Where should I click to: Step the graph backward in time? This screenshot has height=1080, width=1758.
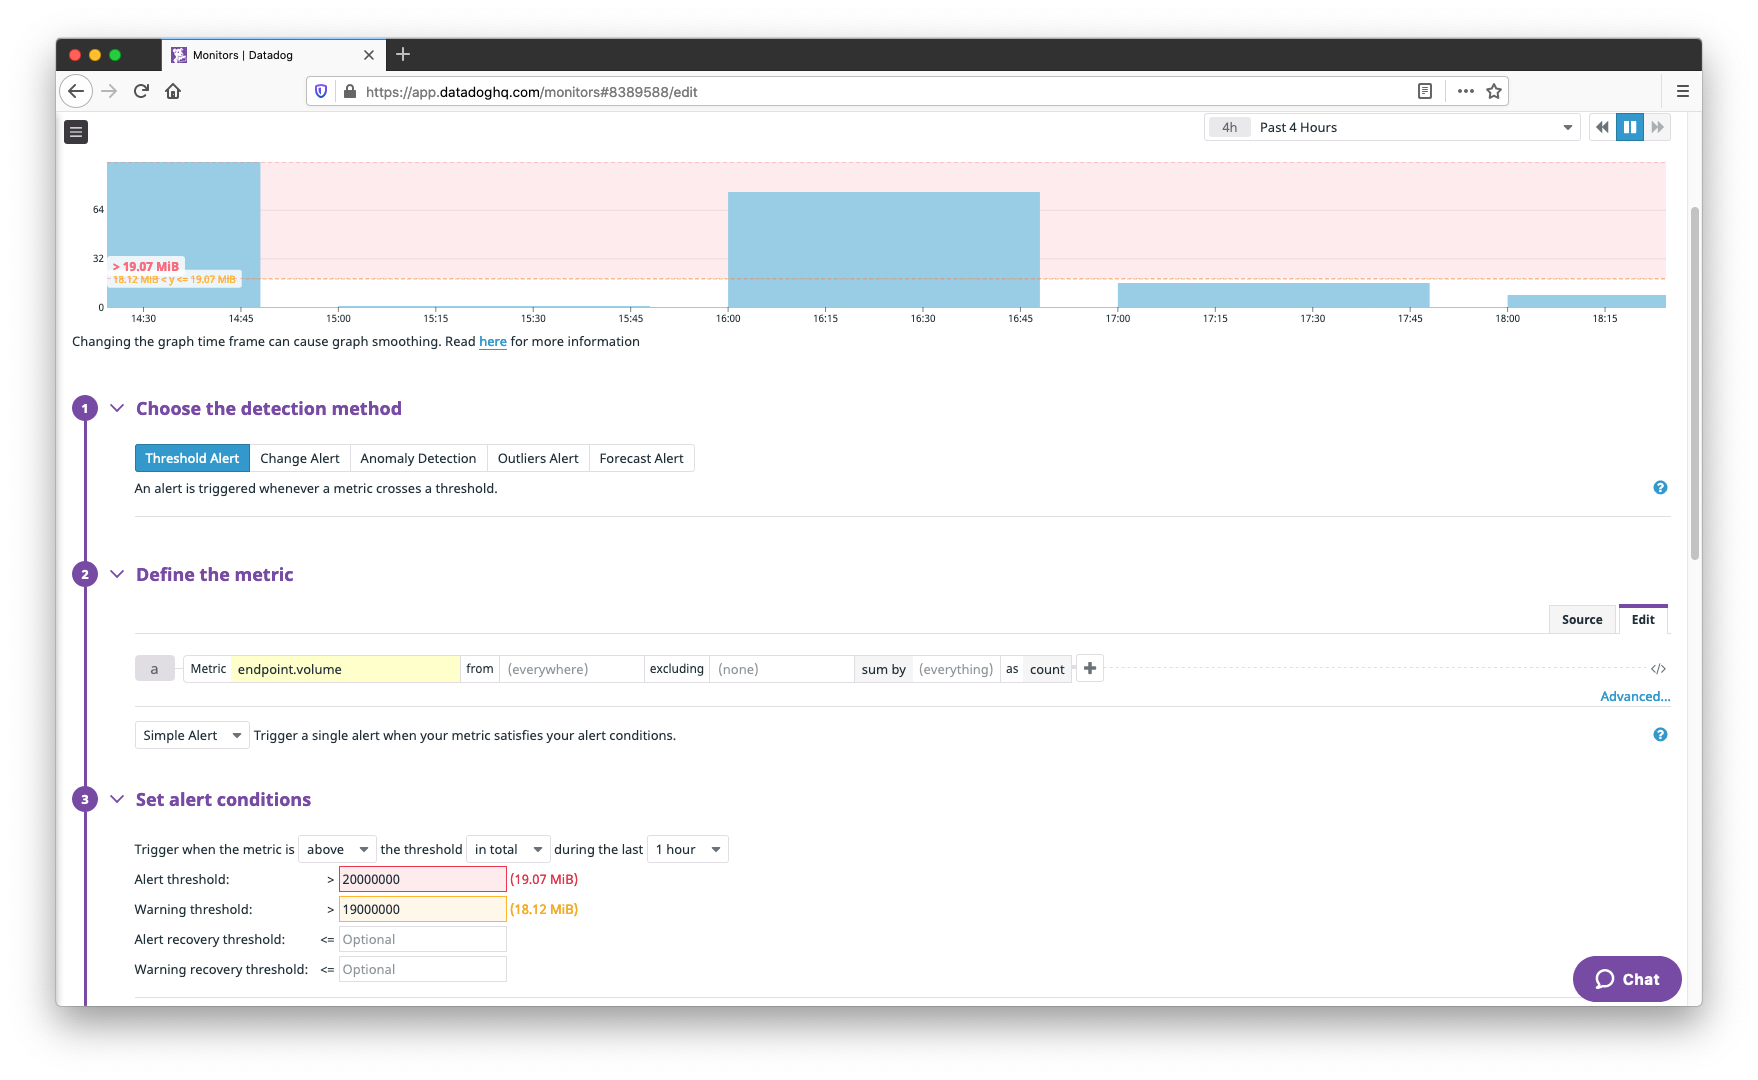coord(1601,127)
